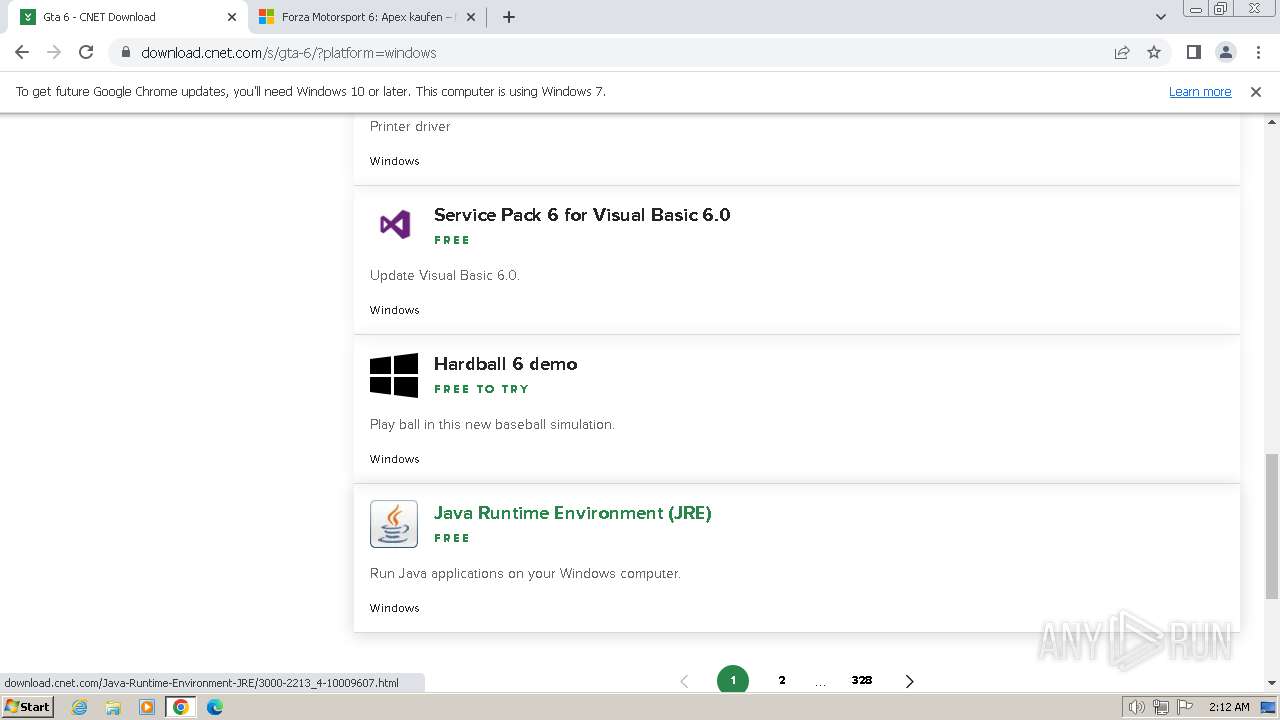
Task: View site information via the lock icon
Action: point(126,52)
